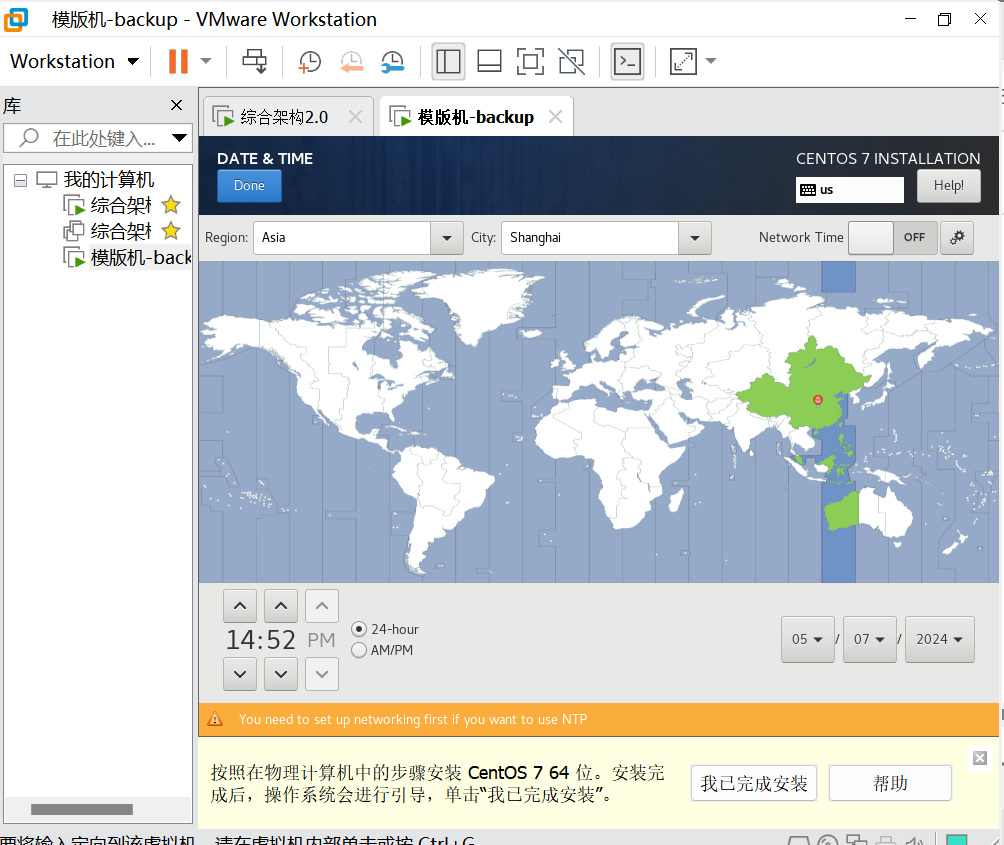The height and width of the screenshot is (845, 1004).
Task: Open the library search filter dropdown
Action: 179,138
